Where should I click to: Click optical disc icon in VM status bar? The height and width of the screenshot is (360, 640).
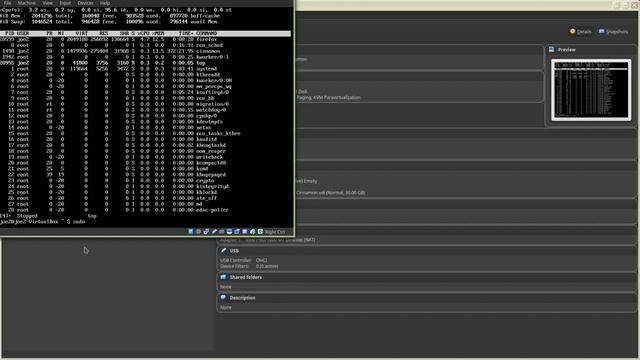(198, 231)
